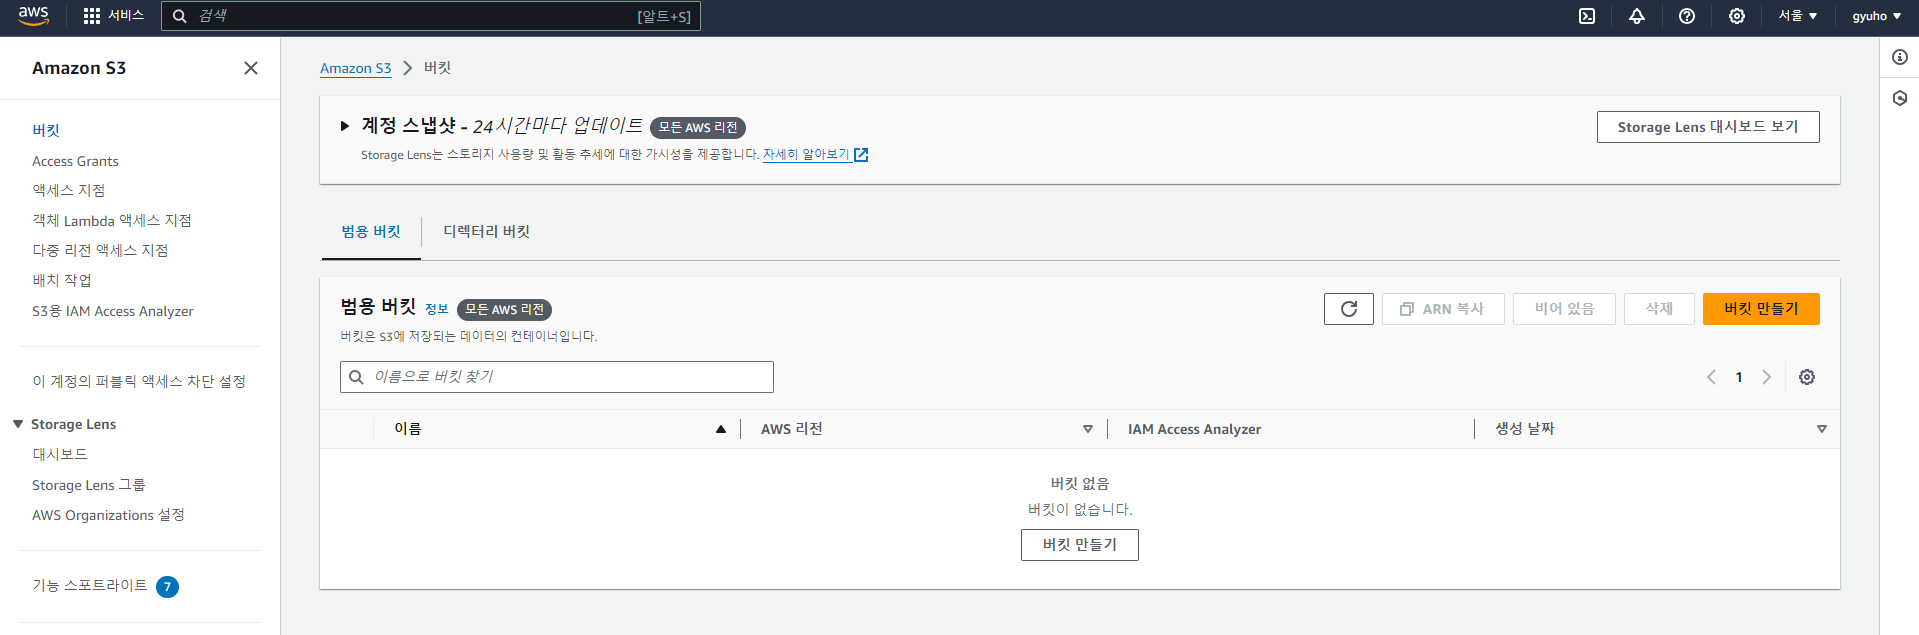The width and height of the screenshot is (1919, 635).
Task: Click the 7 badge next to 기능 스포트라이트
Action: [x=168, y=587]
